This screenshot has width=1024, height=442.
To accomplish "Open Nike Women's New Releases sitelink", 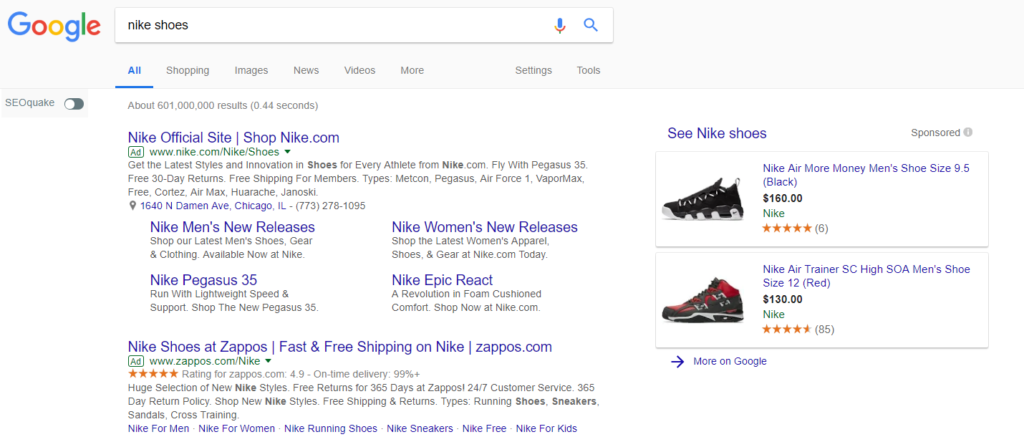I will 485,227.
